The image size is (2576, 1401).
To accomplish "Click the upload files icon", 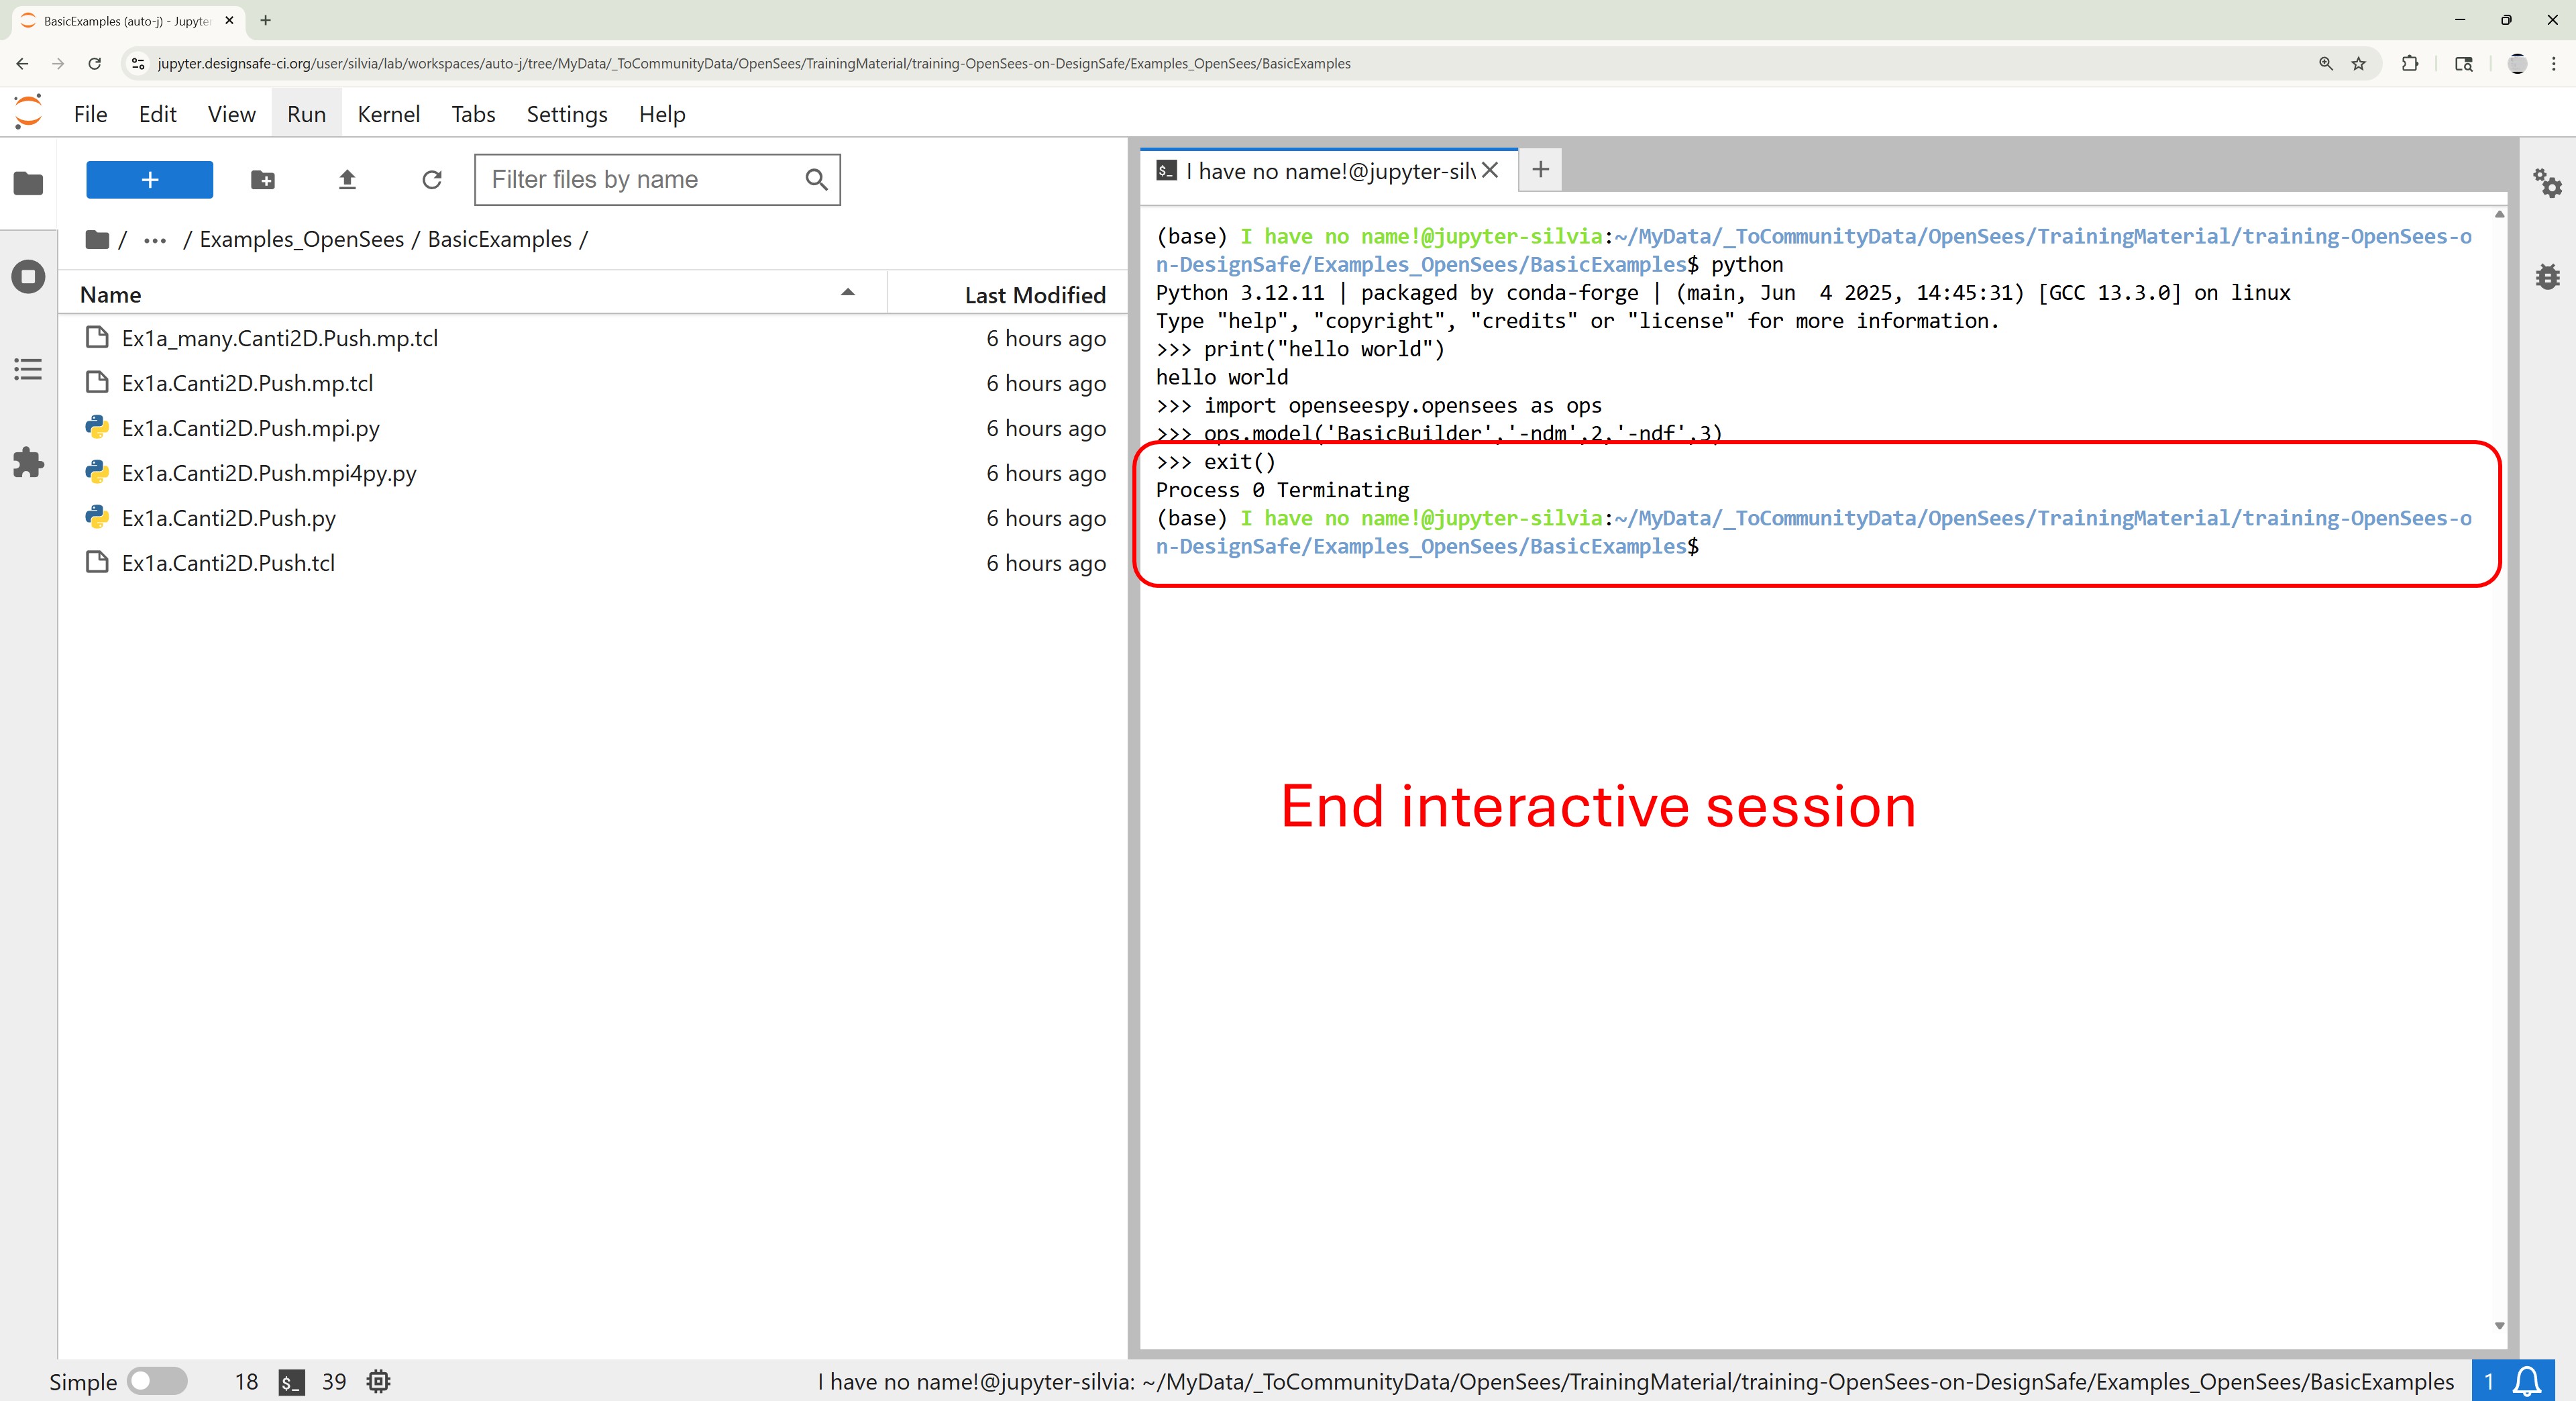I will point(347,180).
